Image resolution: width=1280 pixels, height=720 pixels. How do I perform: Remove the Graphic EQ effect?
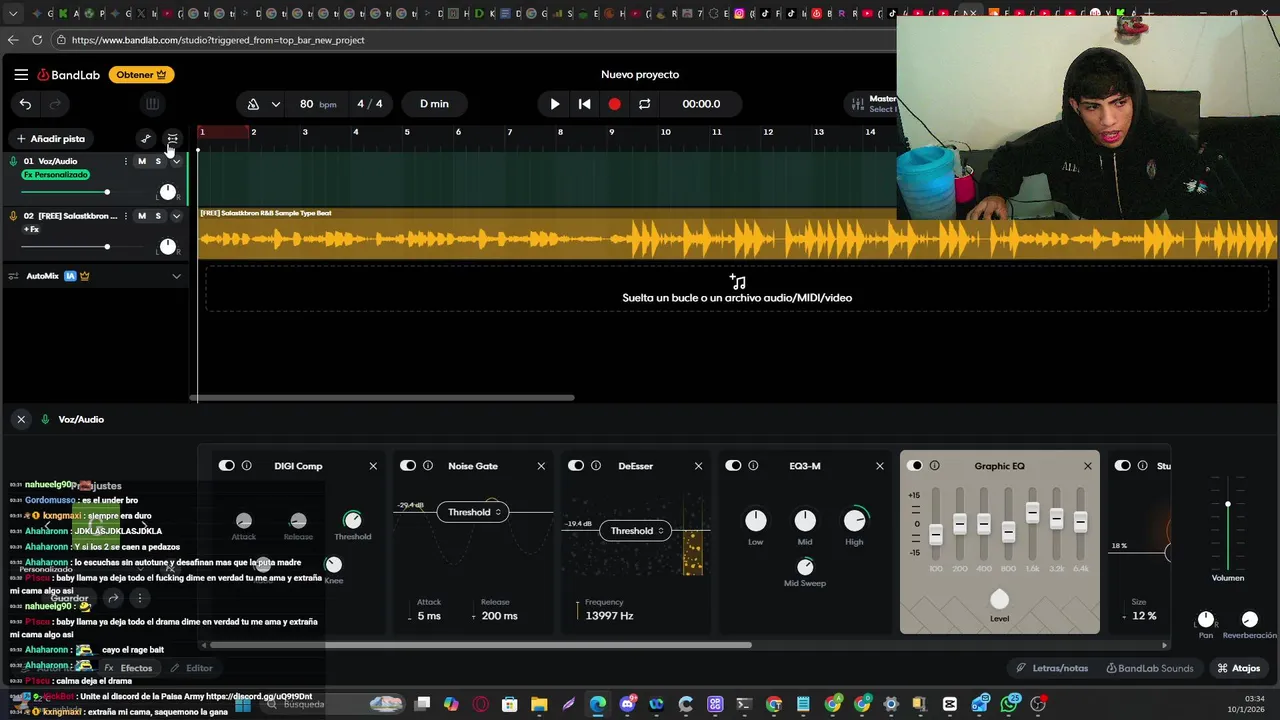[x=1088, y=466]
